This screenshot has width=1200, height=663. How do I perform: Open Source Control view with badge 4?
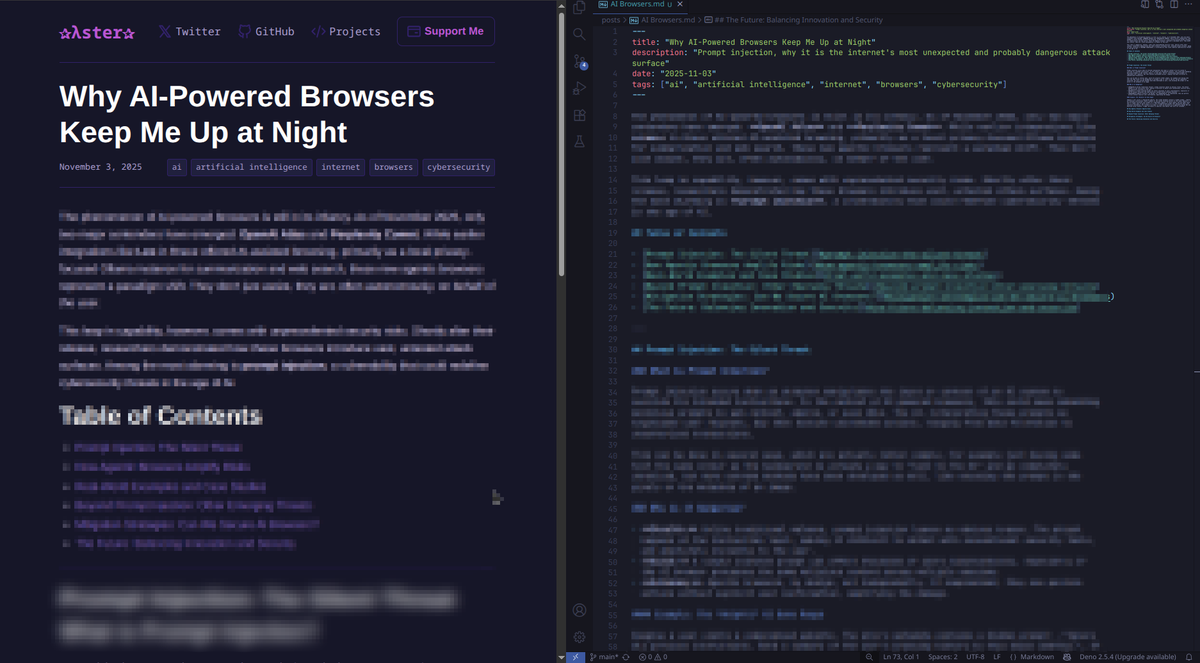click(580, 61)
